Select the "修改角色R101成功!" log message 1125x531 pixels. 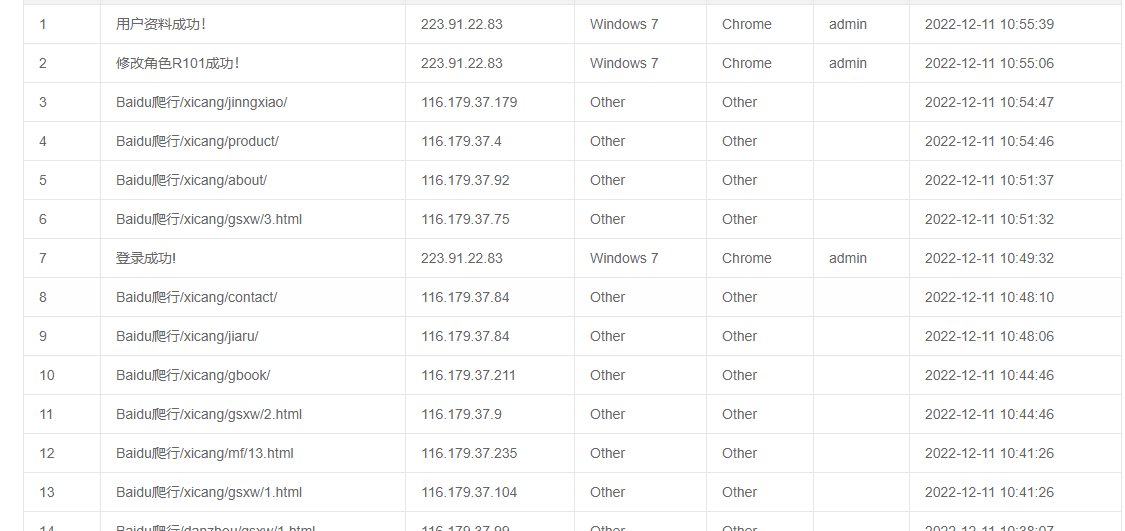[178, 63]
